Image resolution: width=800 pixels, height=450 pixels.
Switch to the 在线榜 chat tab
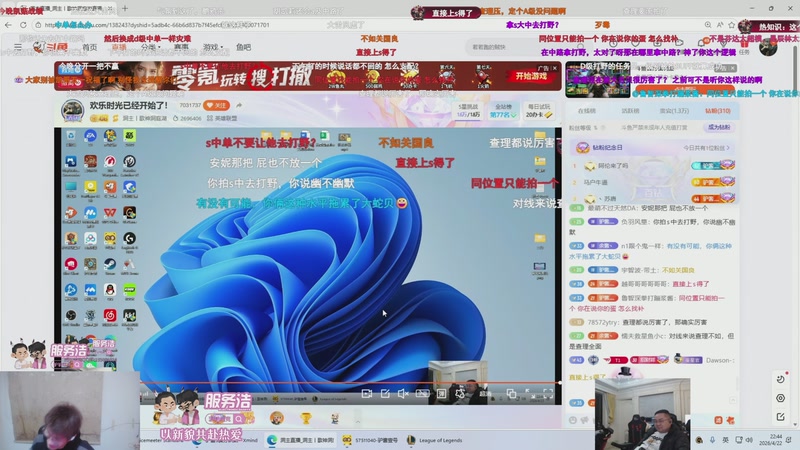tap(587, 111)
